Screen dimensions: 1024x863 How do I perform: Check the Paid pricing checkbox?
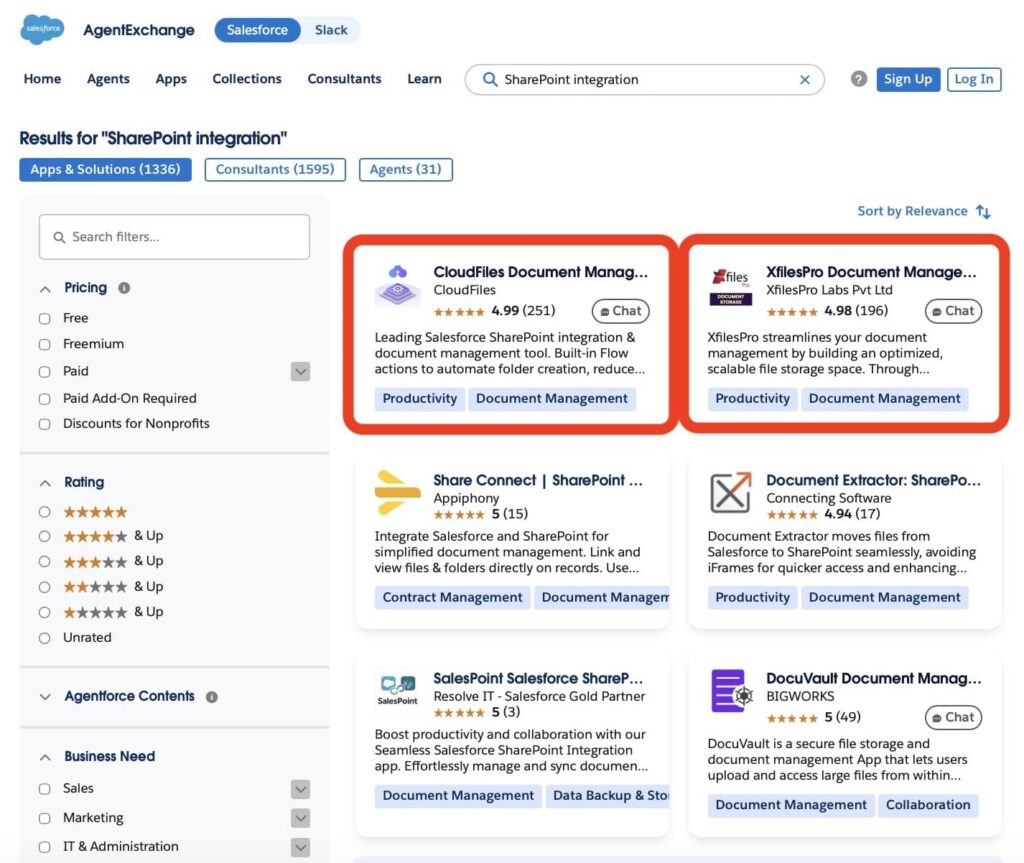point(44,372)
